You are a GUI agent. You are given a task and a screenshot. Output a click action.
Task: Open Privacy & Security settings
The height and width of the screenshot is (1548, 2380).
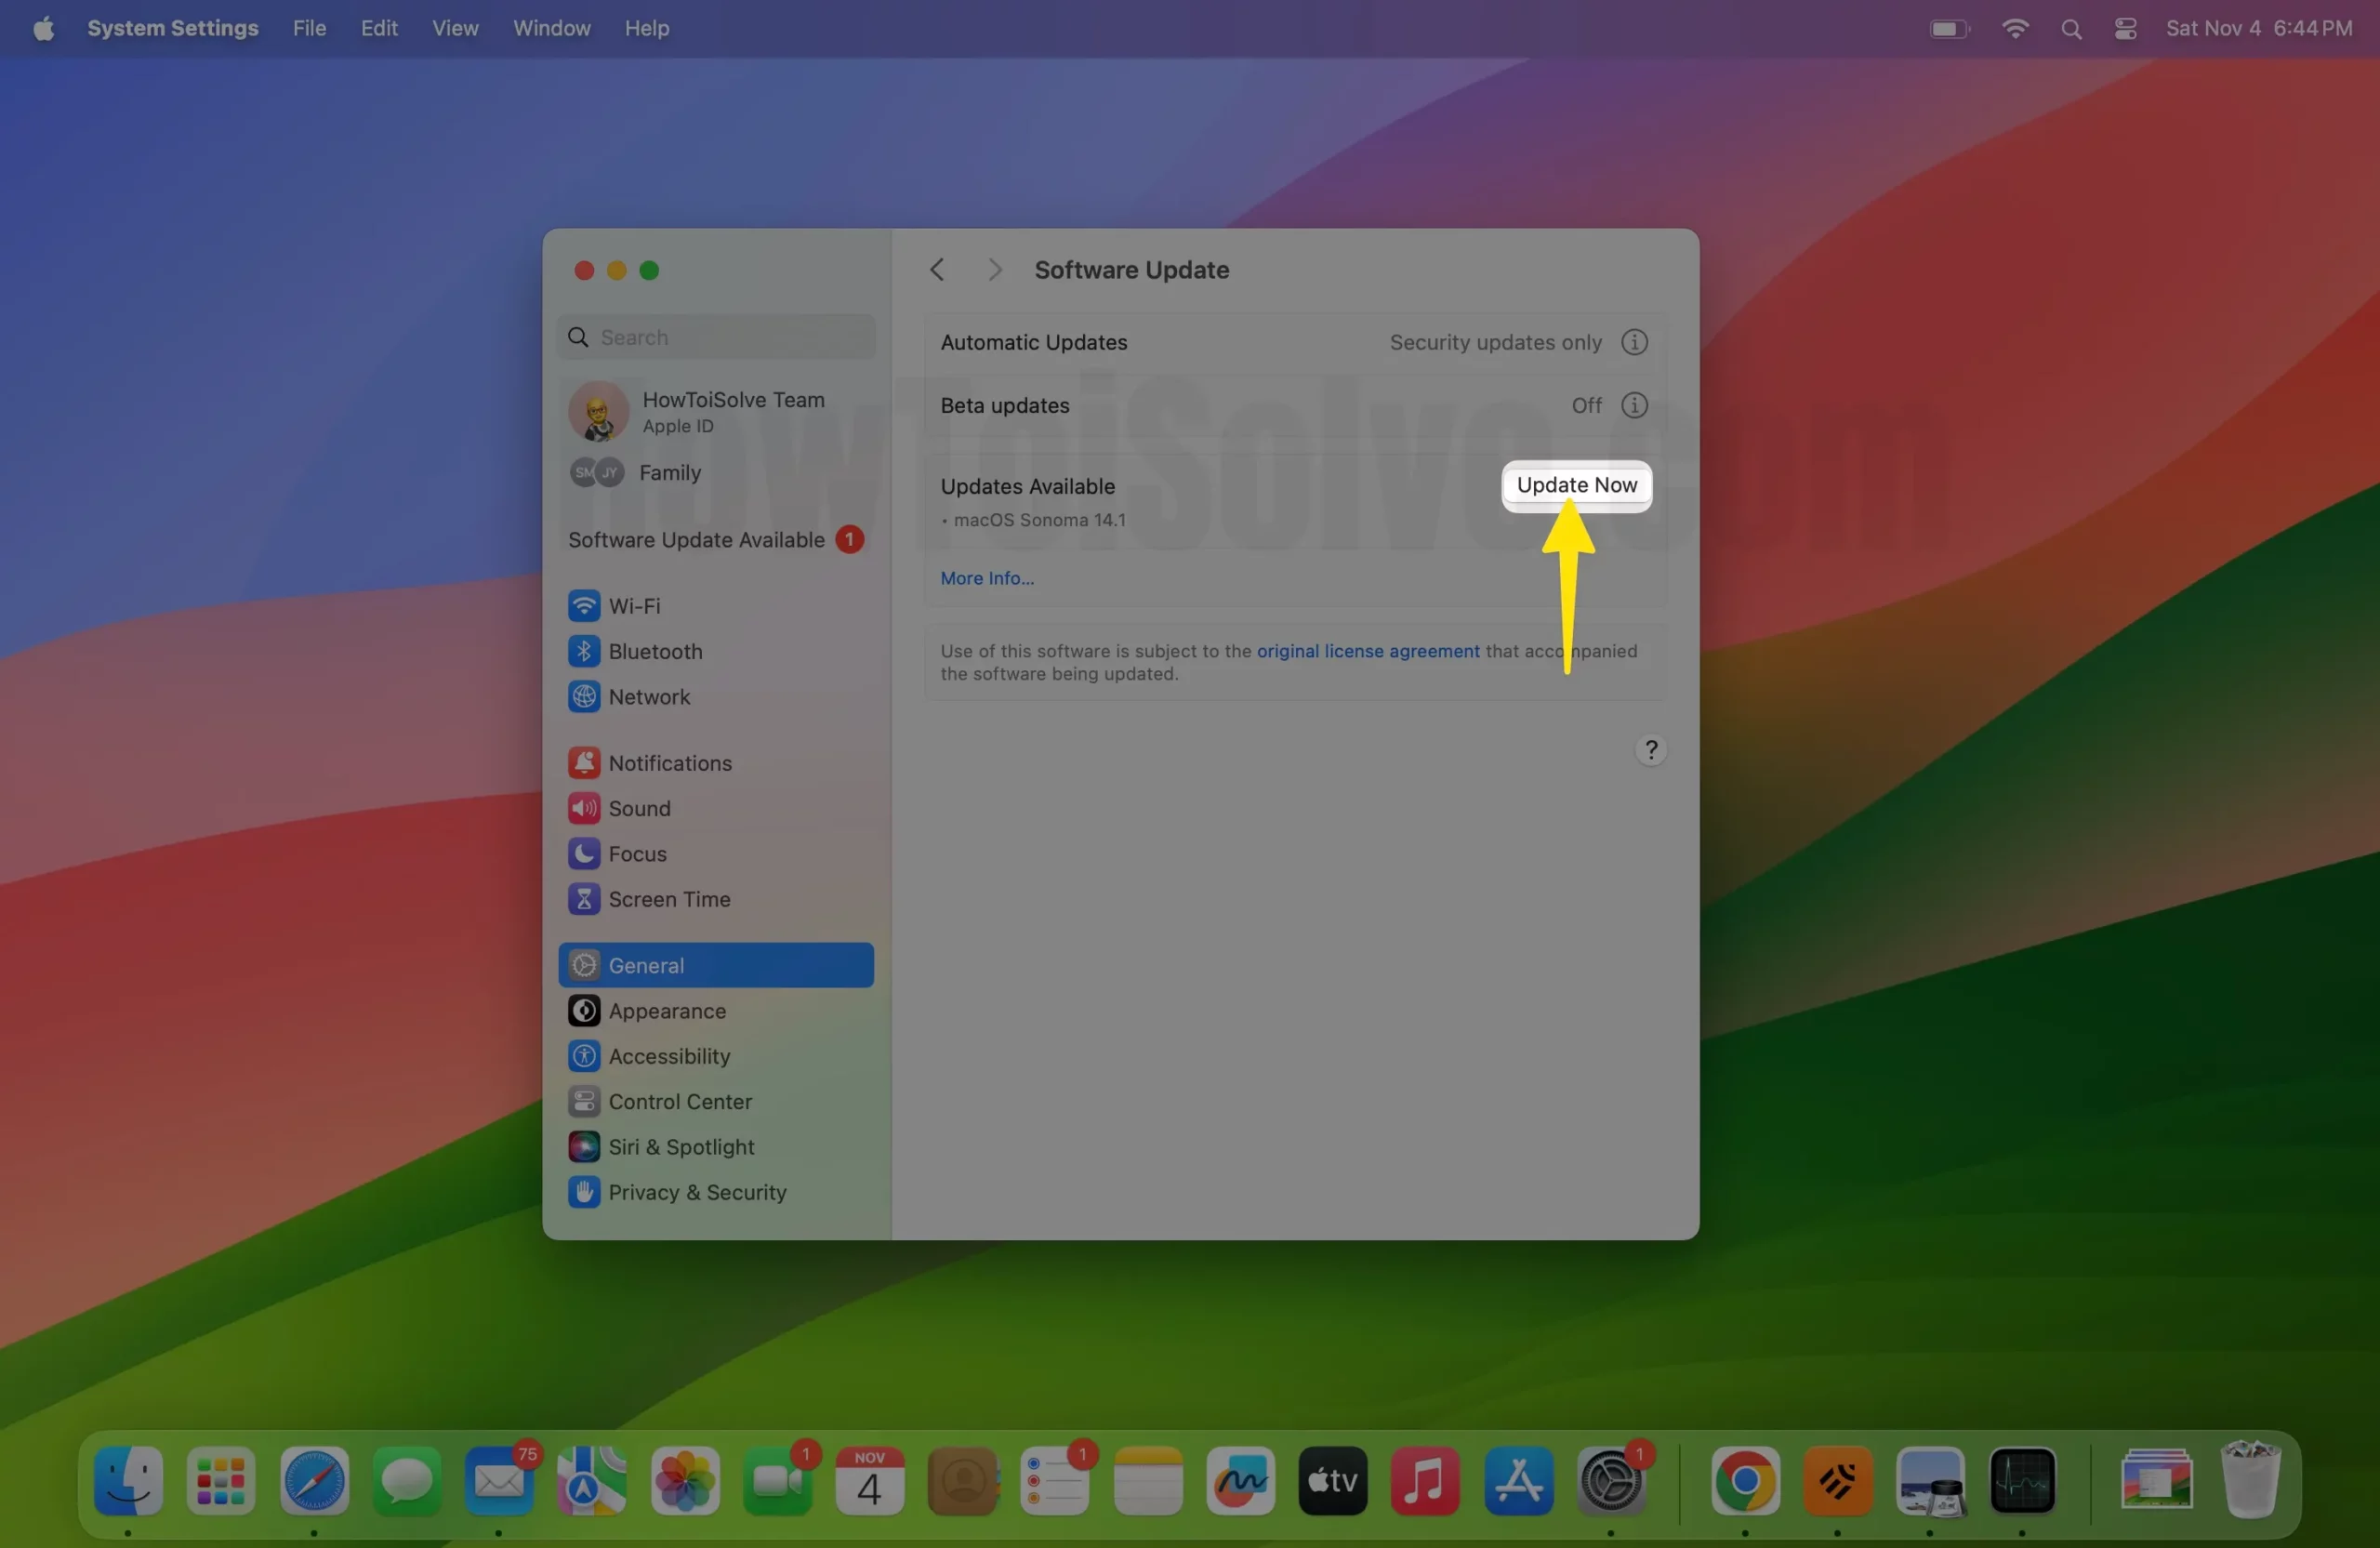point(716,1192)
